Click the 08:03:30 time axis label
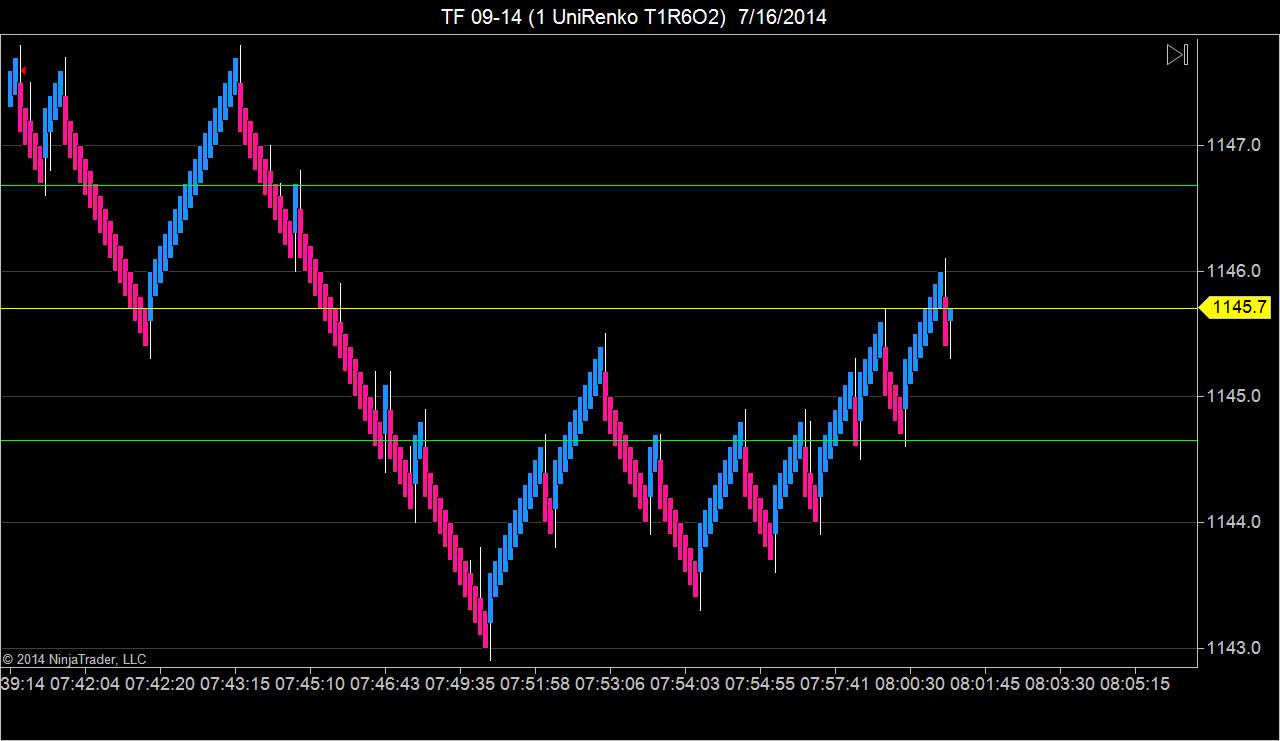 1060,684
